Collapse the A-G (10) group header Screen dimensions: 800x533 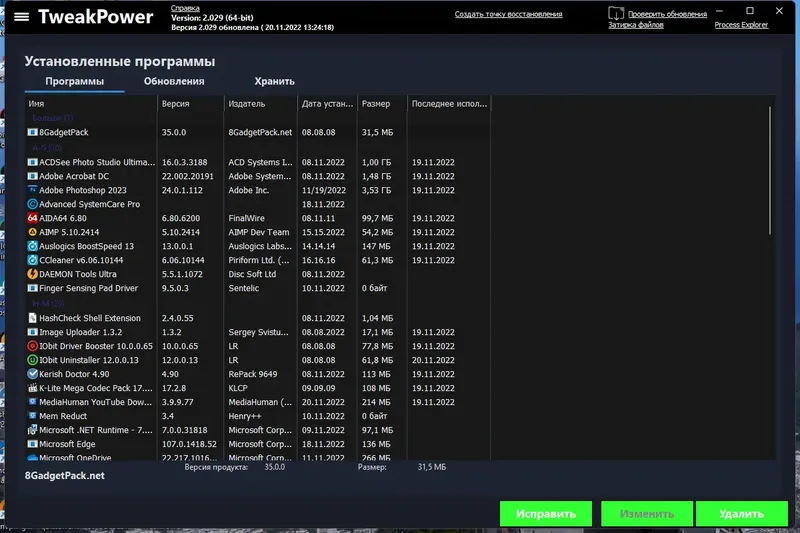(47, 148)
